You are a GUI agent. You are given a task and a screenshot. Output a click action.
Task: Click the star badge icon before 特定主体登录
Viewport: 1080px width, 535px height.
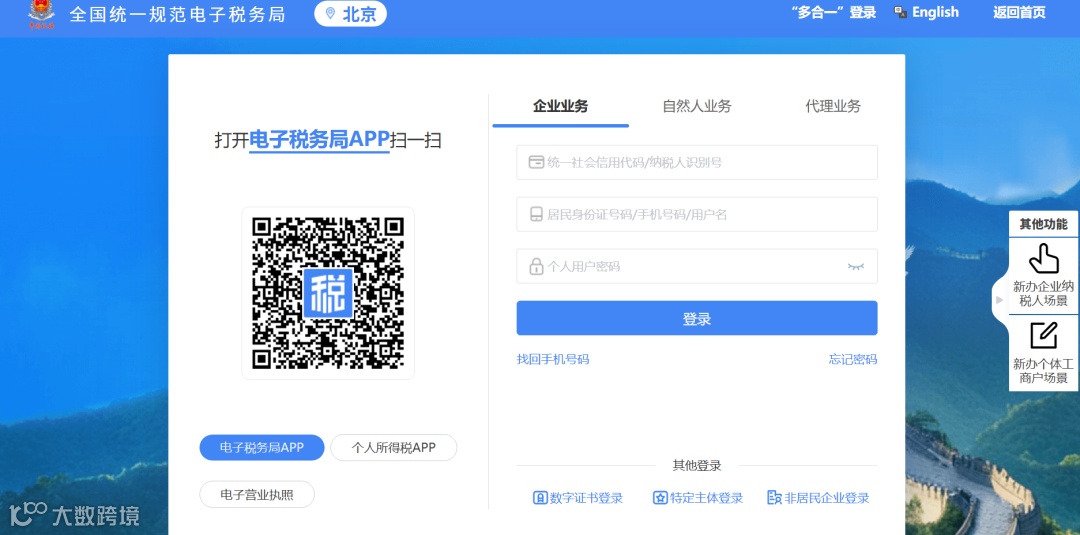click(660, 498)
